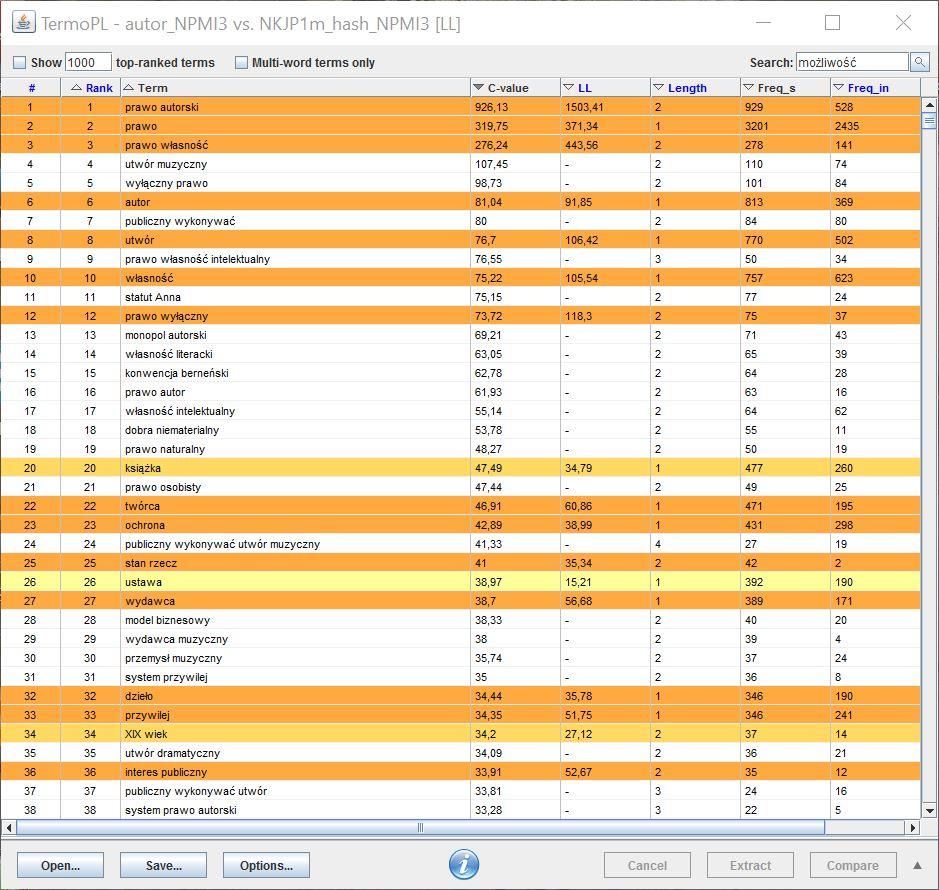Screen dimensions: 939x890
Task: Click the Open... button
Action: click(x=60, y=865)
